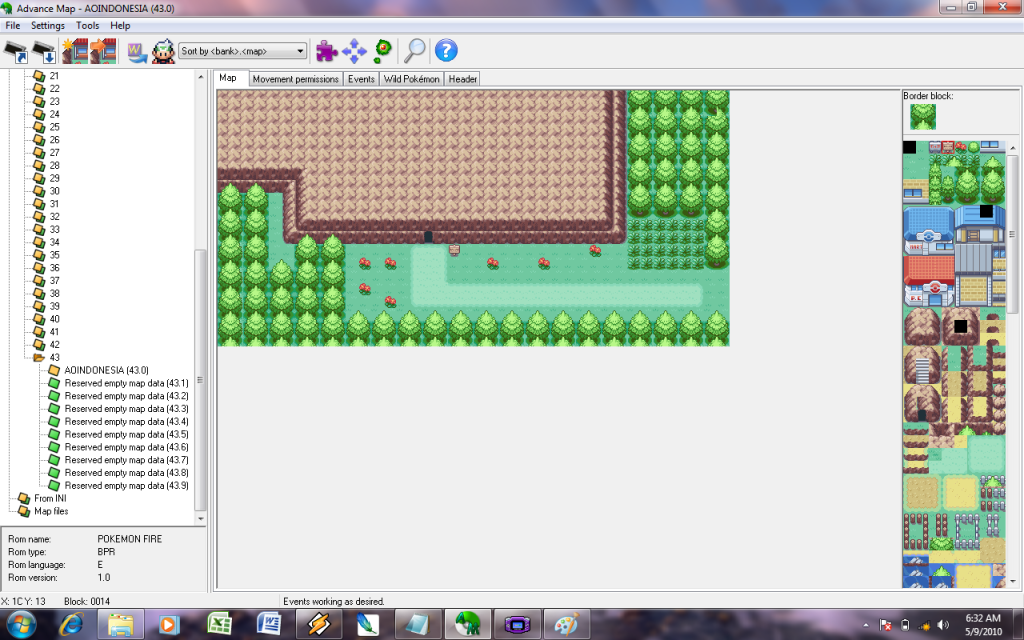Click the blue four-arrow move icon
This screenshot has width=1024, height=640.
354,51
